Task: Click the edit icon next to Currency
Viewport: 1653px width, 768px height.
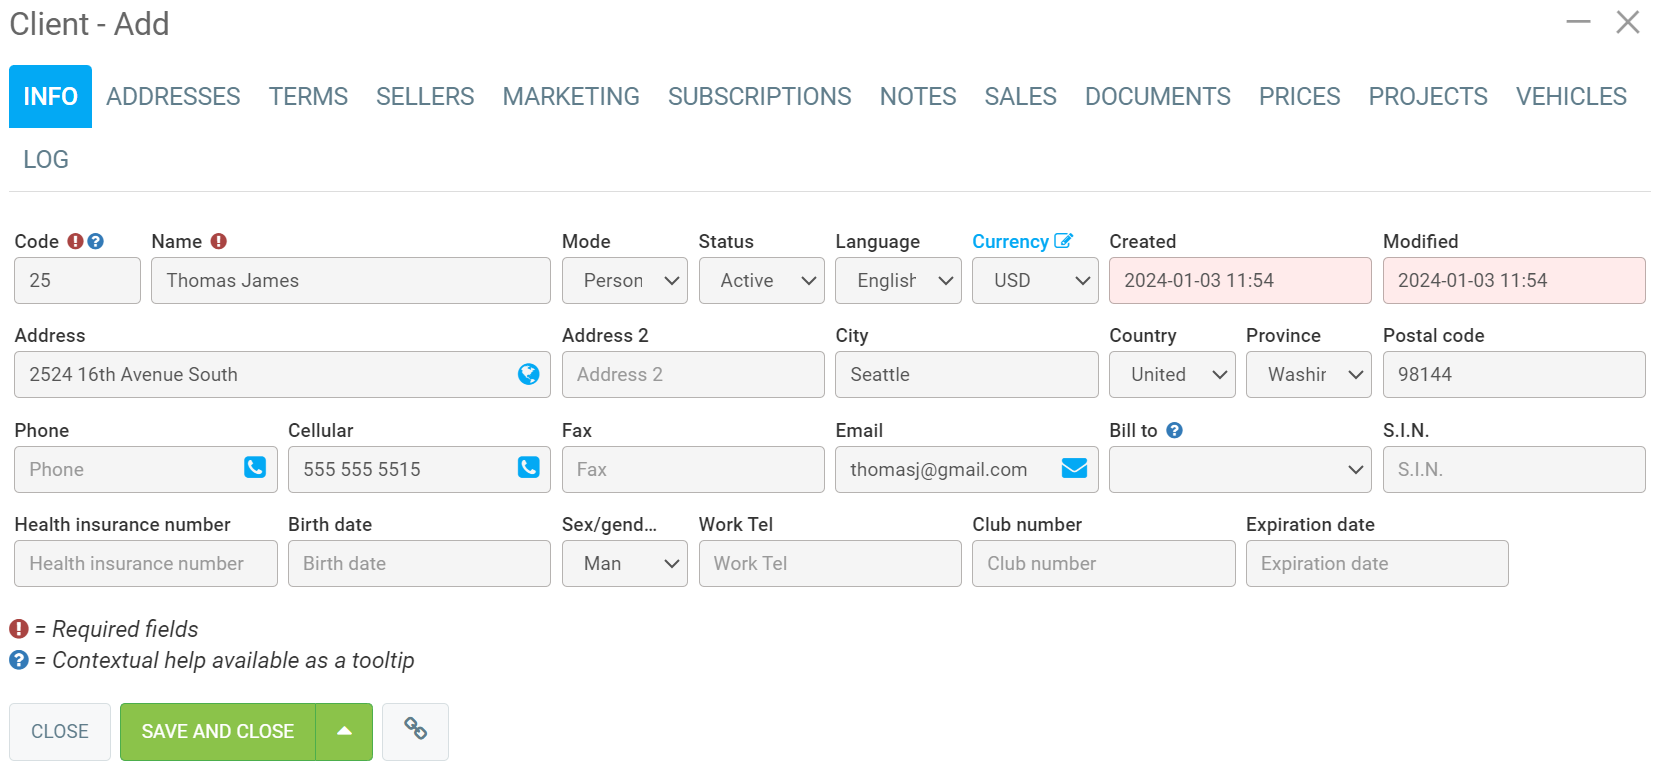Action: point(1063,241)
